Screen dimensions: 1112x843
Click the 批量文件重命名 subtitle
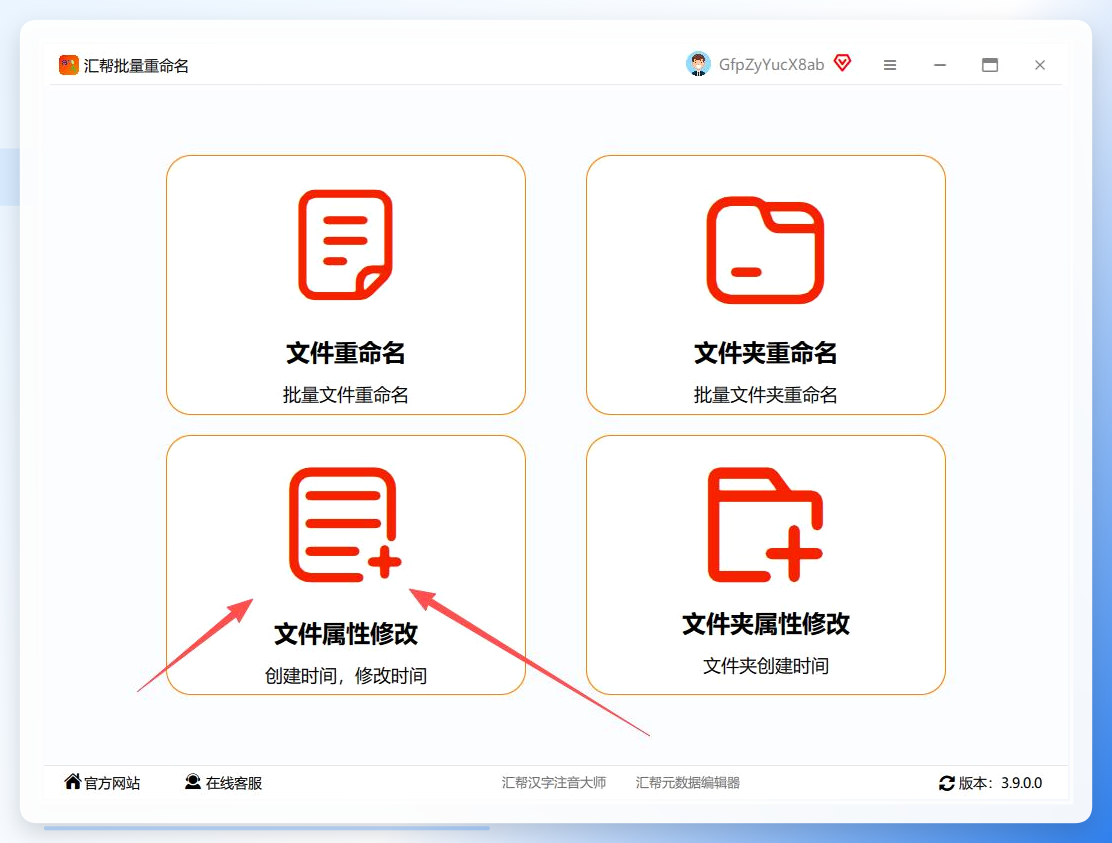coord(345,395)
